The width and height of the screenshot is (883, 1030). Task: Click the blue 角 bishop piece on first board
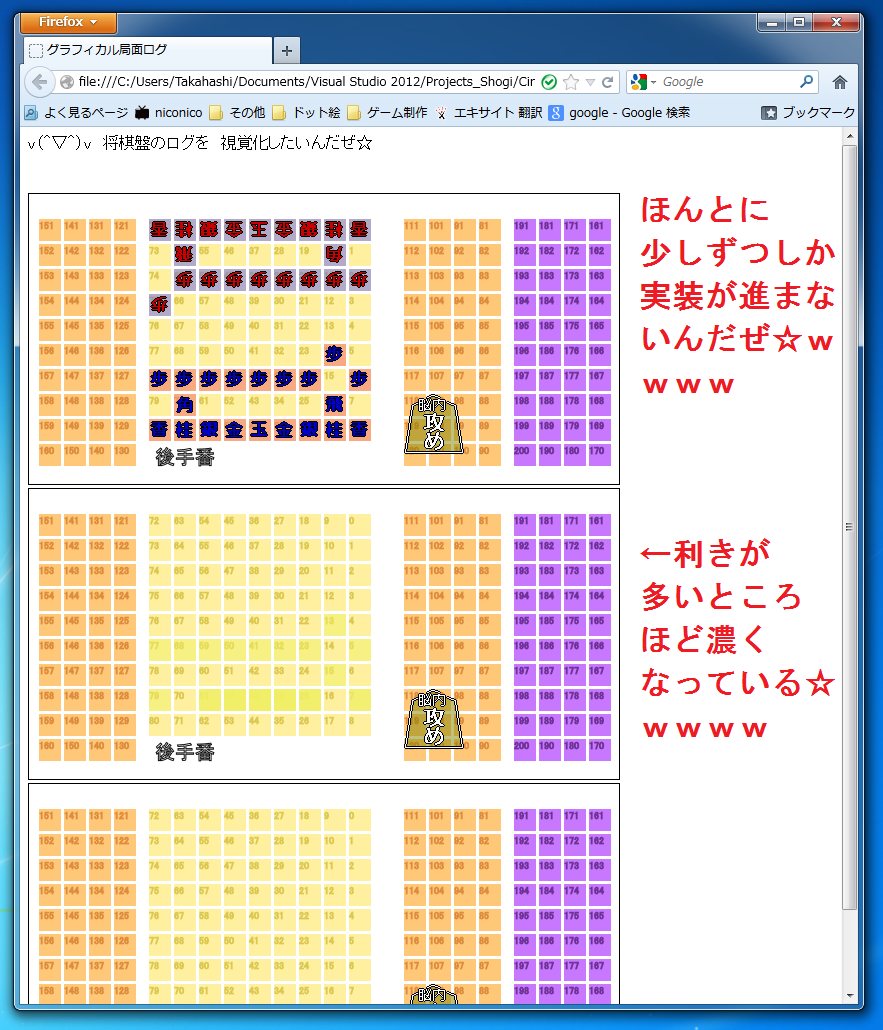[x=185, y=405]
